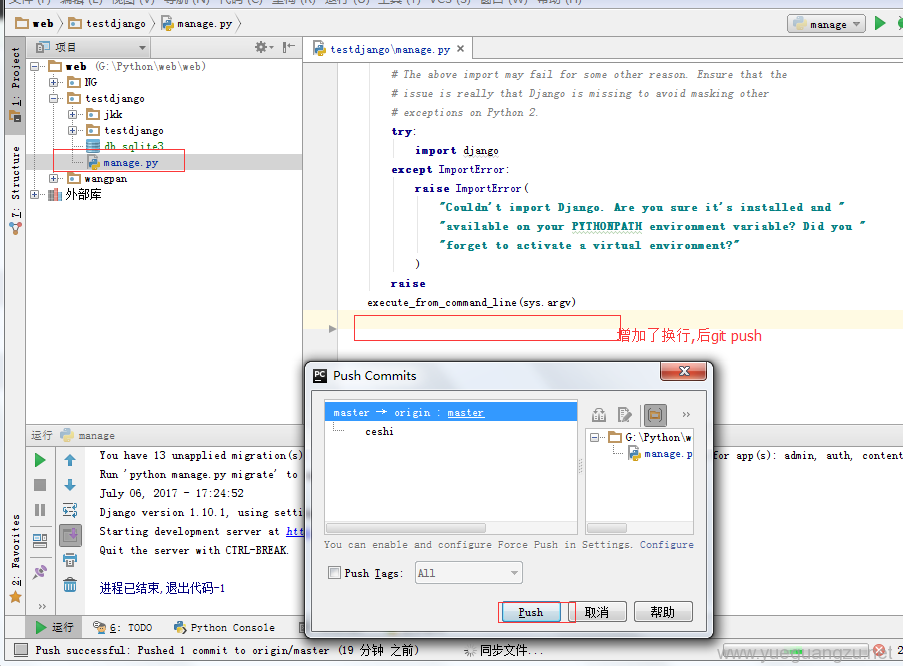Expand the 外部库 node
903x666 pixels.
tap(35, 195)
